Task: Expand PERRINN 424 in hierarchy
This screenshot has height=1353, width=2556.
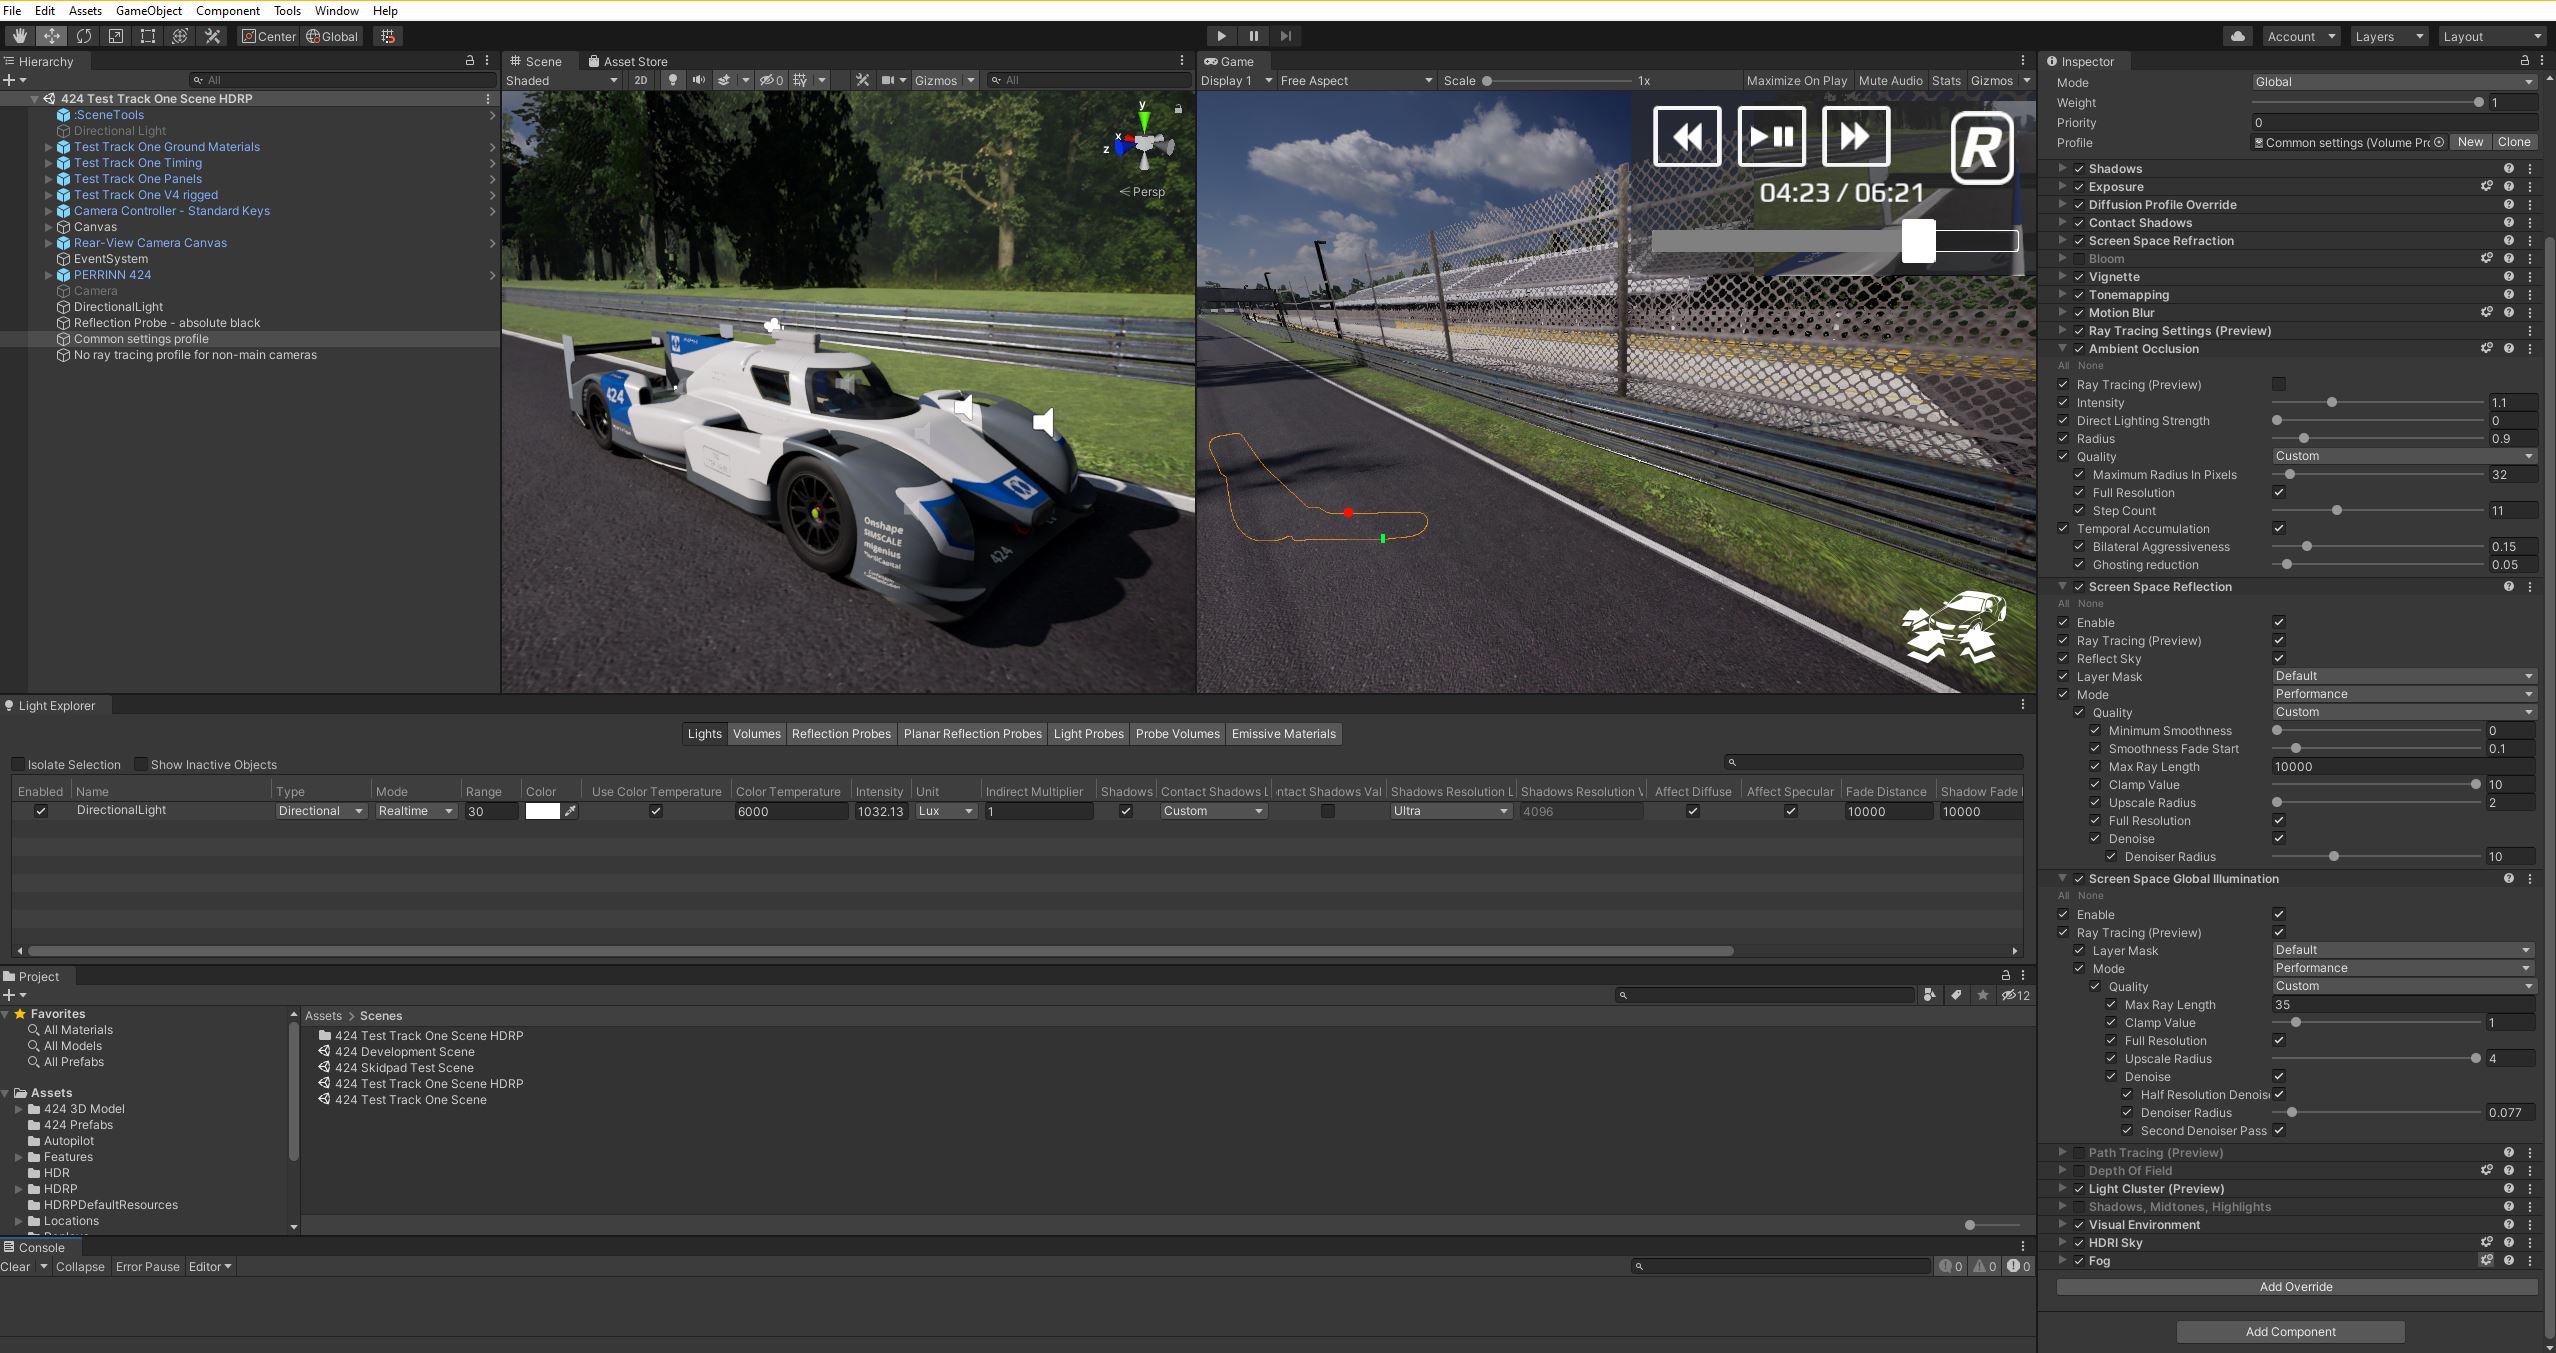Action: click(x=49, y=275)
